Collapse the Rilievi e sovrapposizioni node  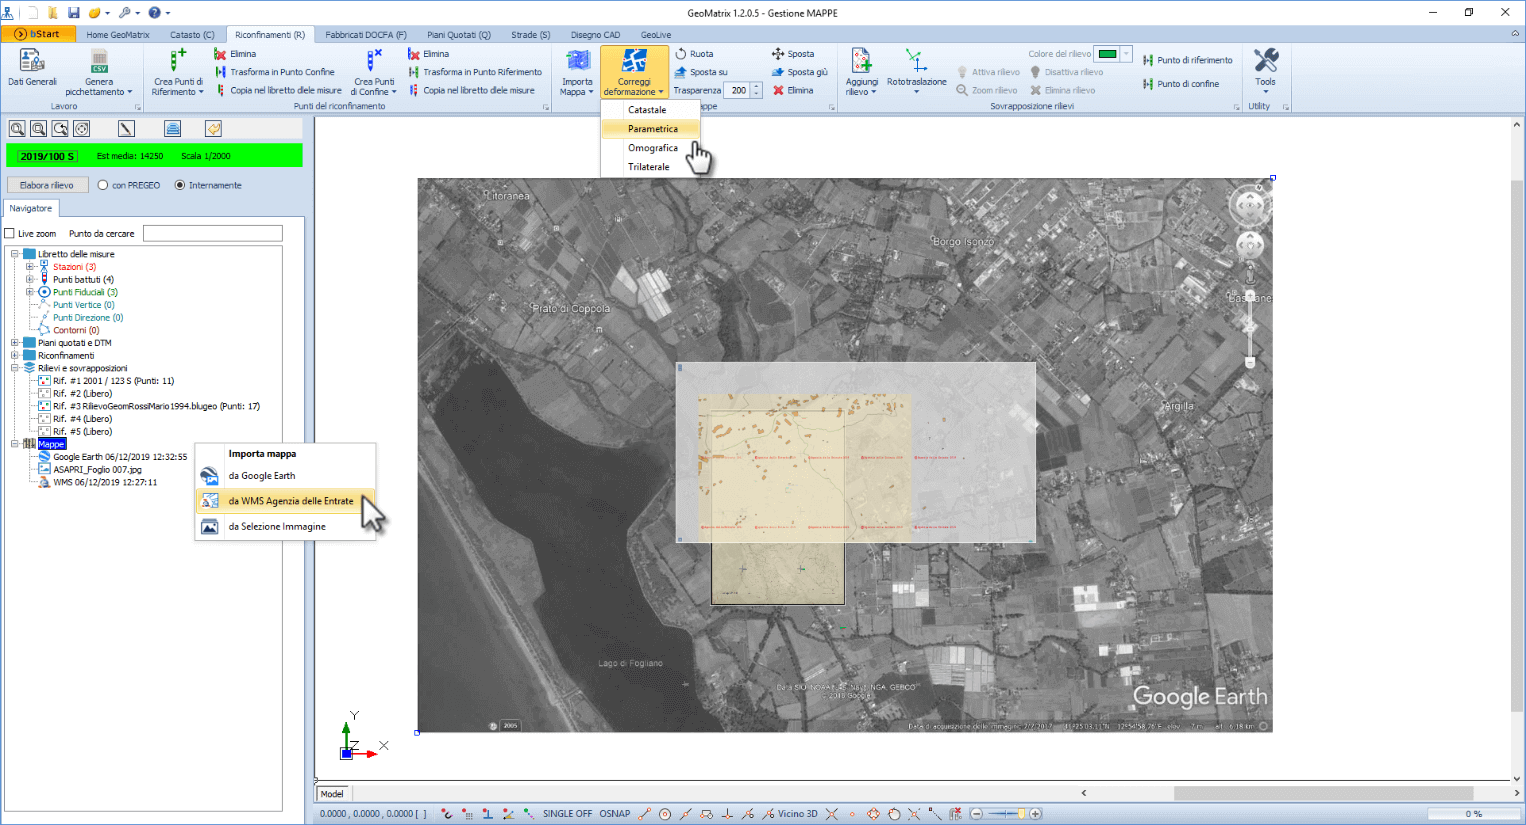click(x=15, y=368)
